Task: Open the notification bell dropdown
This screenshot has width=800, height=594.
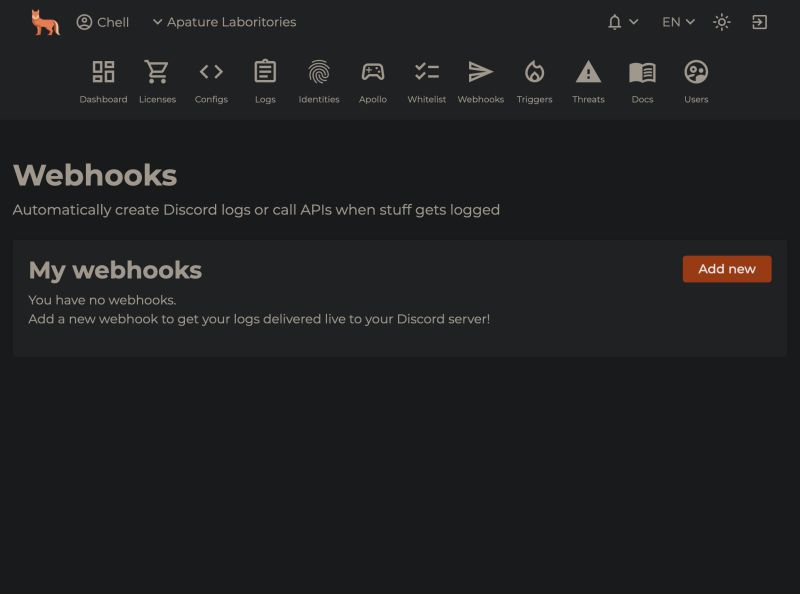Action: pos(620,21)
